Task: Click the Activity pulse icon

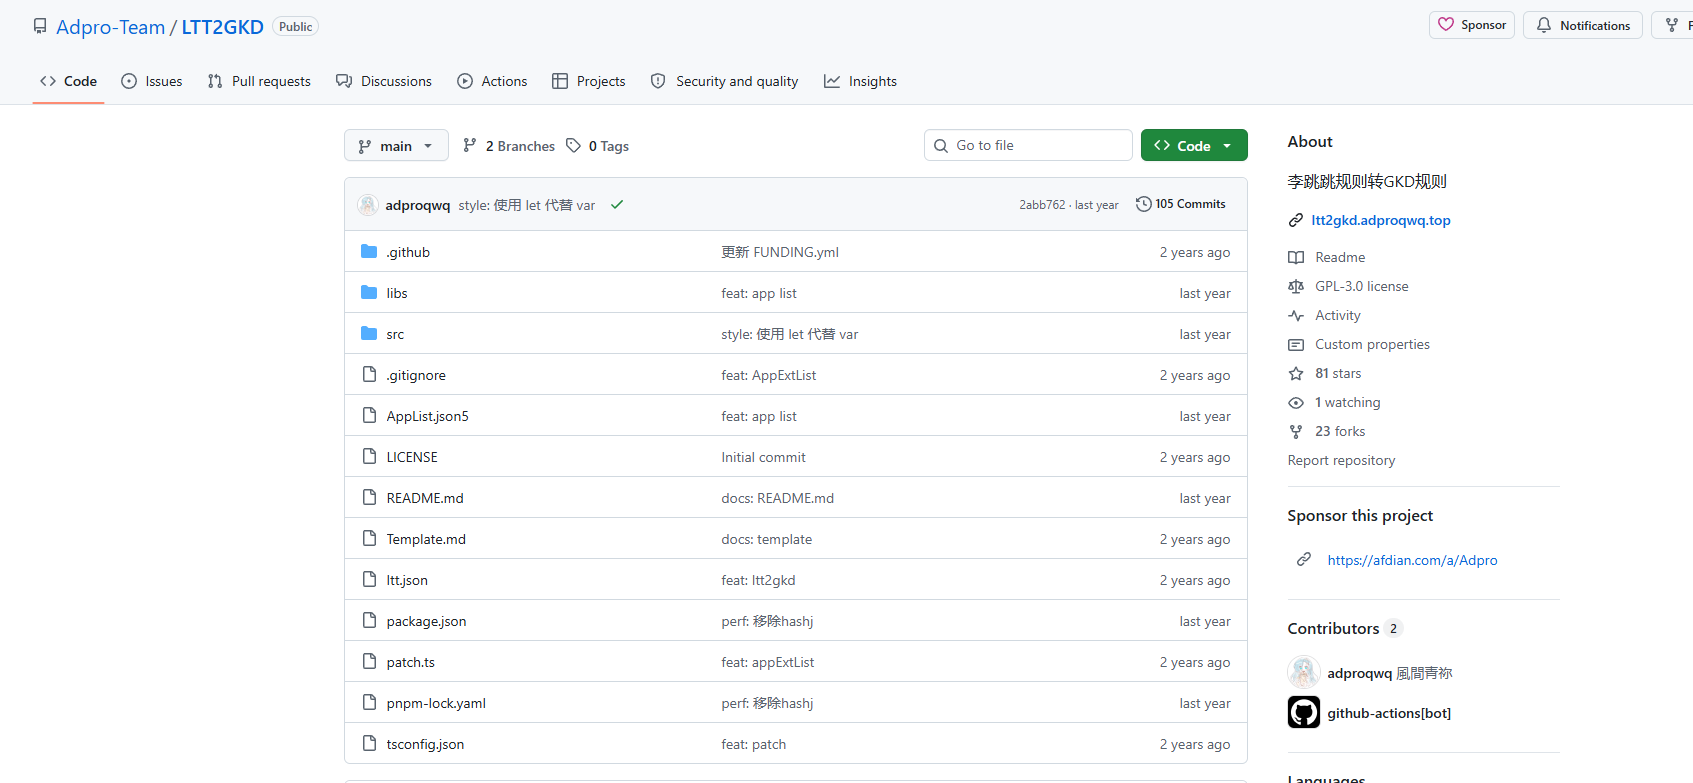Action: [x=1296, y=315]
